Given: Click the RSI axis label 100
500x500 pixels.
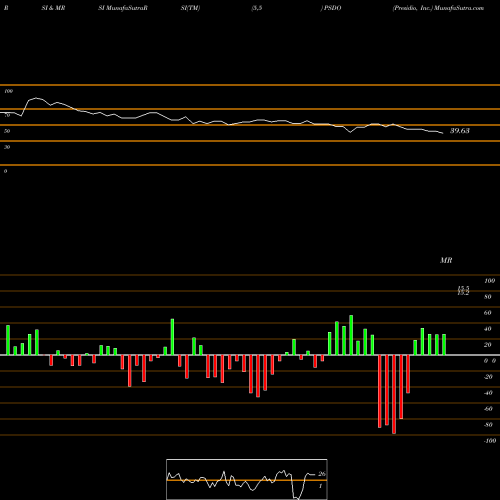Looking at the screenshot, I should pyautogui.click(x=9, y=91).
